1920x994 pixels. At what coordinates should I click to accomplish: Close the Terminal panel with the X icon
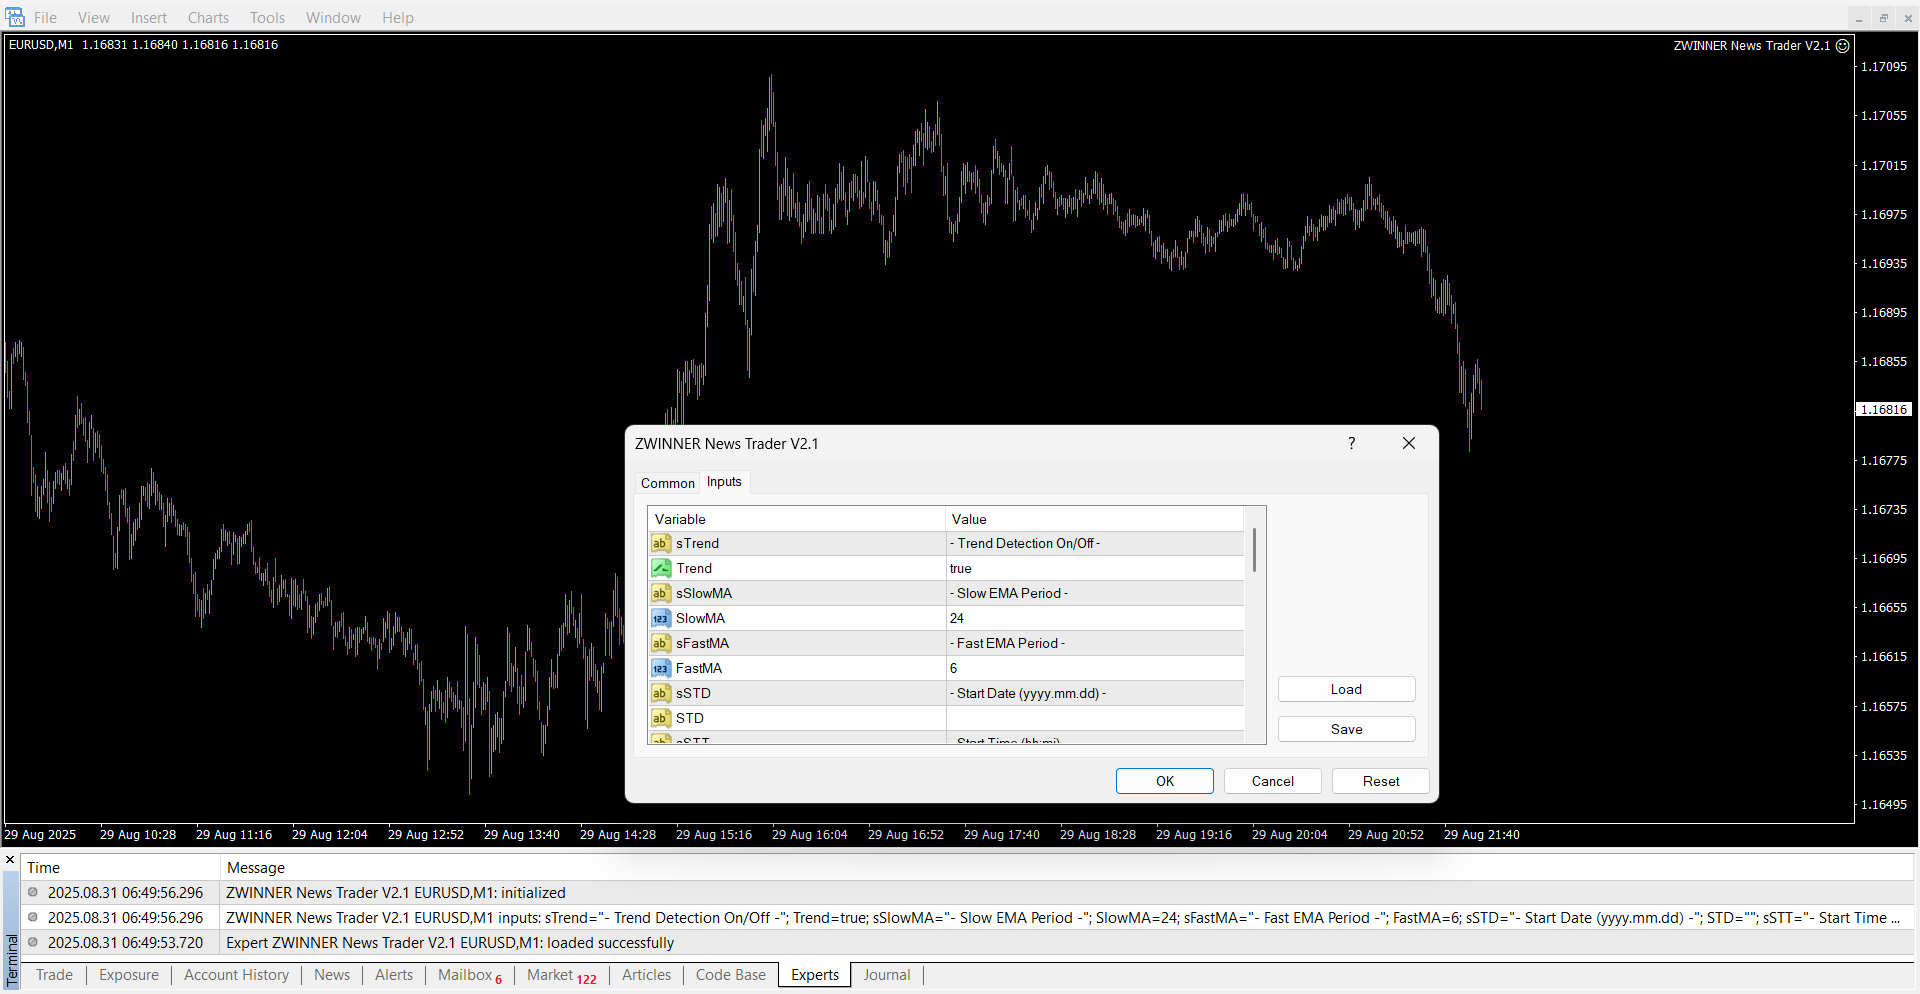click(x=10, y=860)
